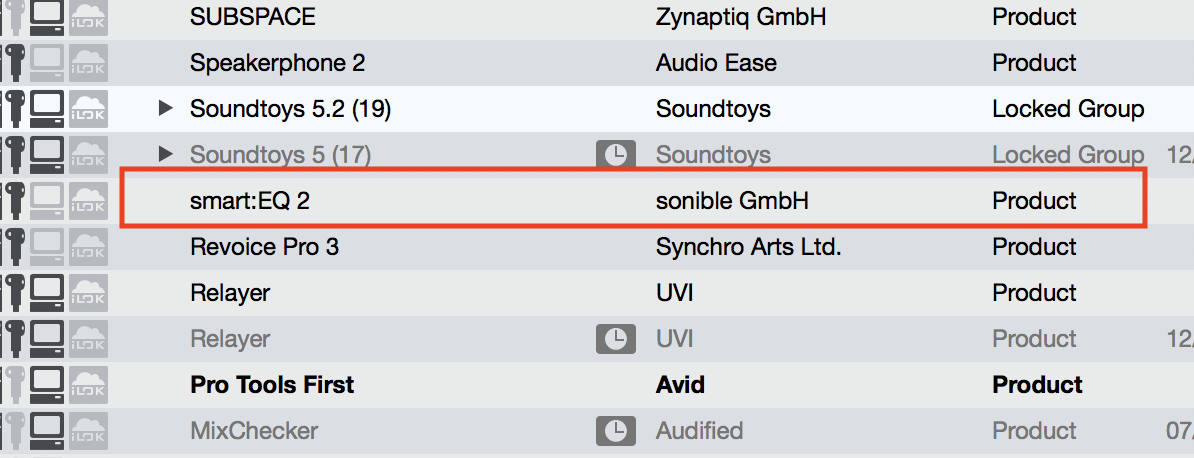Click the clock icon on the greyed Relayer row
The image size is (1194, 458).
[x=615, y=339]
